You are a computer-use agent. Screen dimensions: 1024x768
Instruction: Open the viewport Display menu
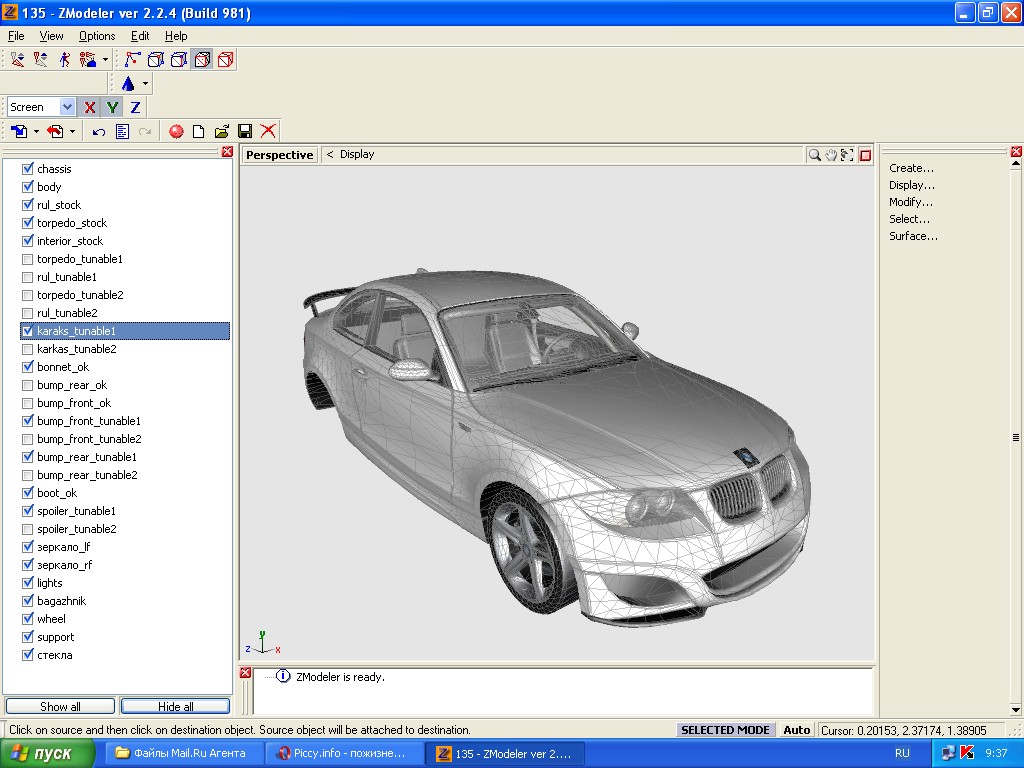(357, 154)
